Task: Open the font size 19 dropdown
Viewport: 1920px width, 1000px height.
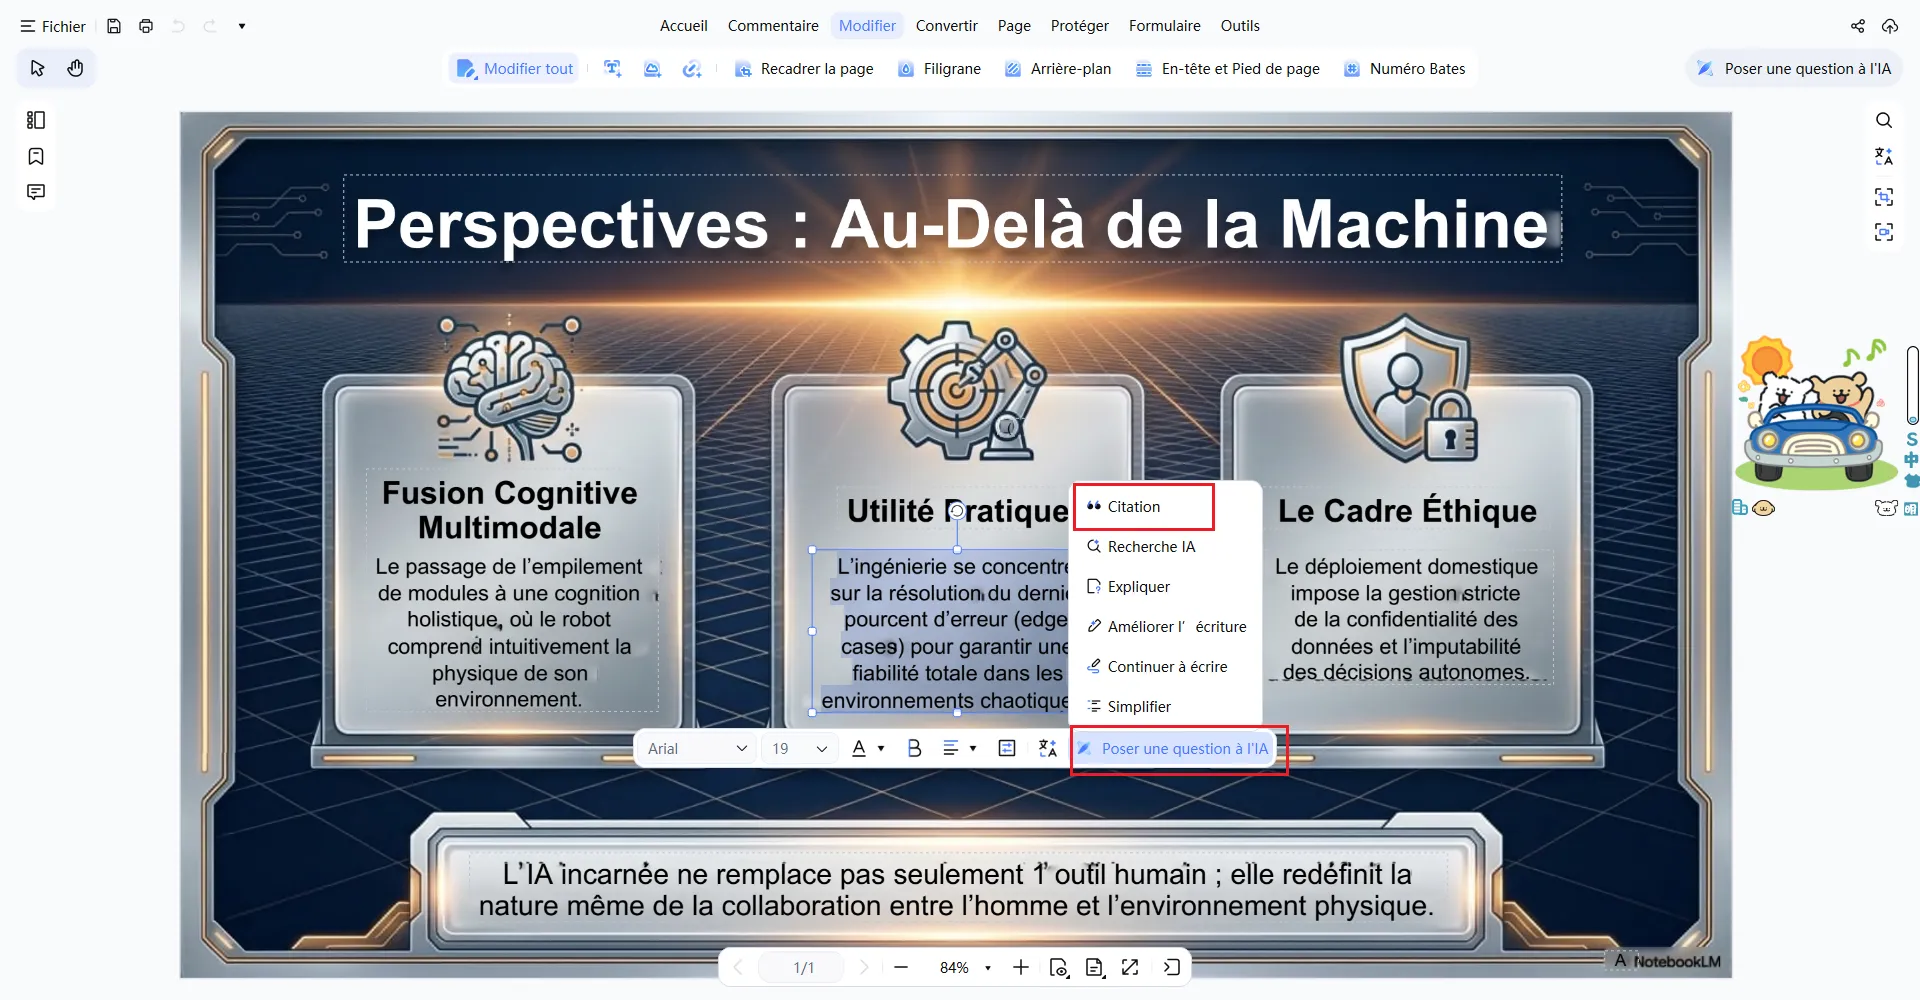Action: pyautogui.click(x=799, y=749)
